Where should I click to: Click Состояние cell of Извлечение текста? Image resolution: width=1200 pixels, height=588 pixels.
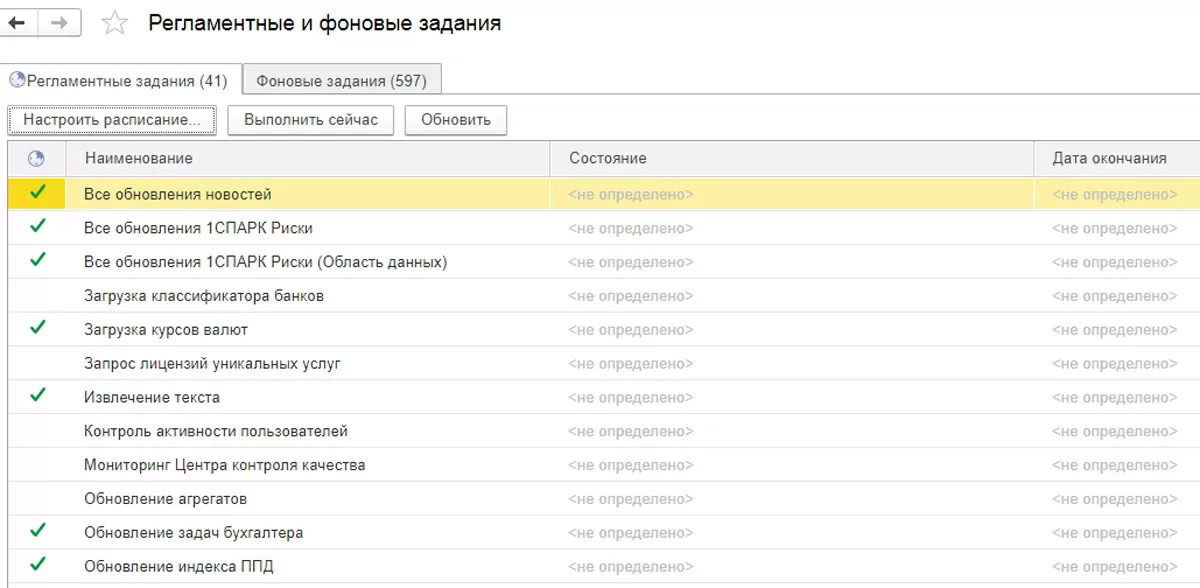tap(792, 397)
